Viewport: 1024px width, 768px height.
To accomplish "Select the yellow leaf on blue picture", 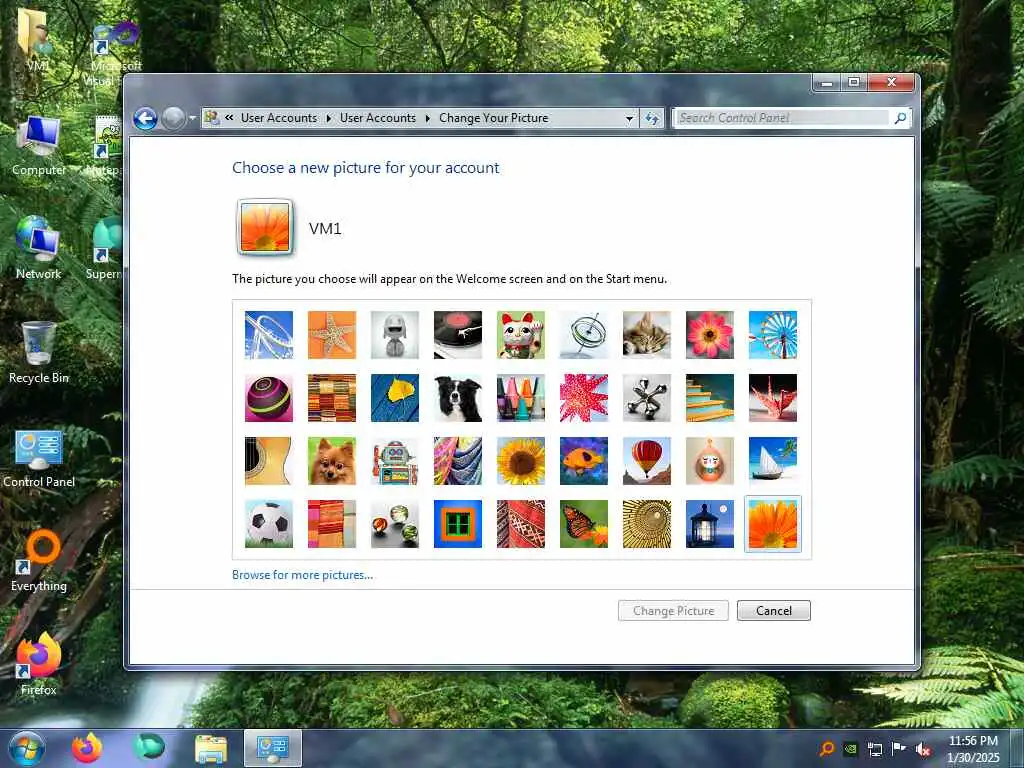I will point(394,398).
